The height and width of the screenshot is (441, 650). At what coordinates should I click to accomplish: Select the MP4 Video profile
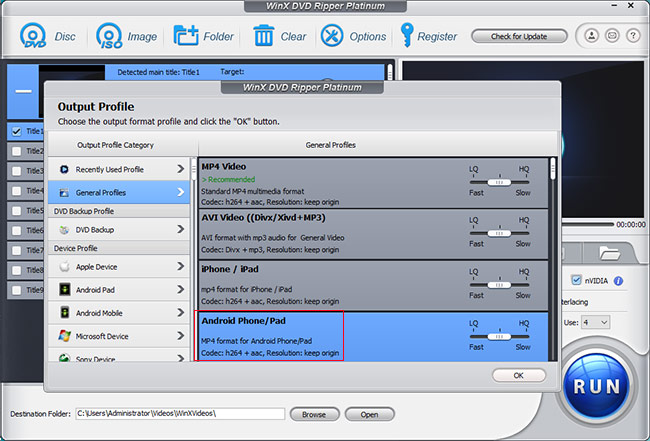(373, 183)
